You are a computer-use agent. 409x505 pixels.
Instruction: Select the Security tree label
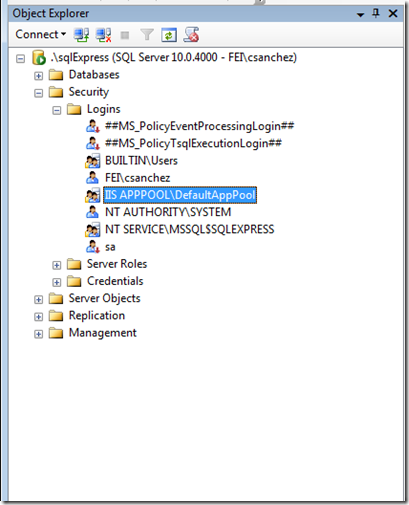pos(89,92)
